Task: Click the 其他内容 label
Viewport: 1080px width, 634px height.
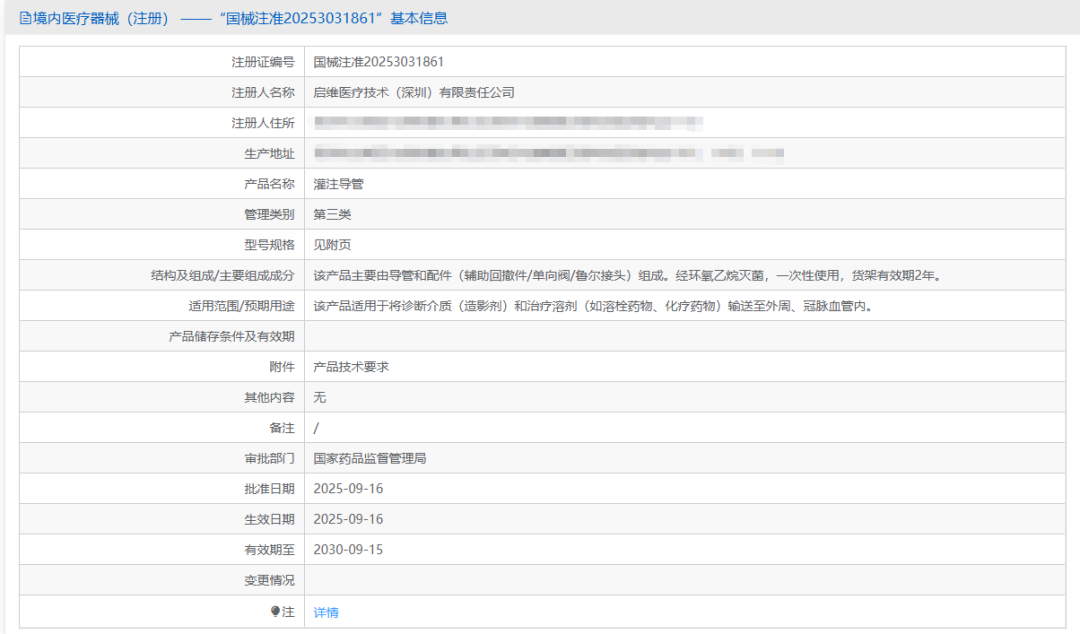Action: (x=269, y=397)
